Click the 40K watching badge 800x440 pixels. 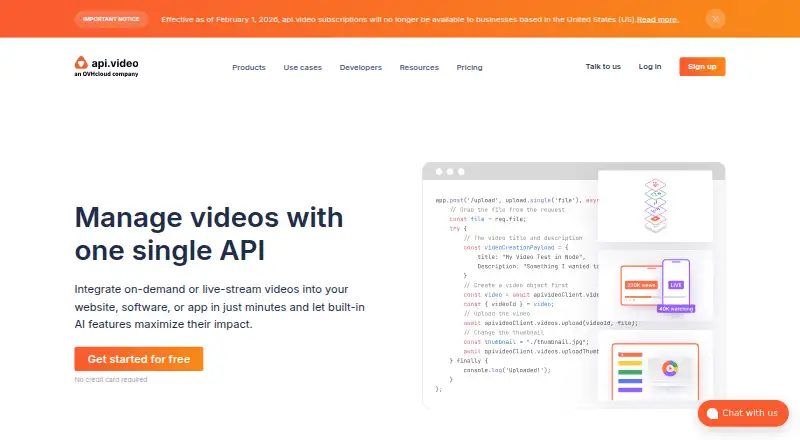coord(676,309)
